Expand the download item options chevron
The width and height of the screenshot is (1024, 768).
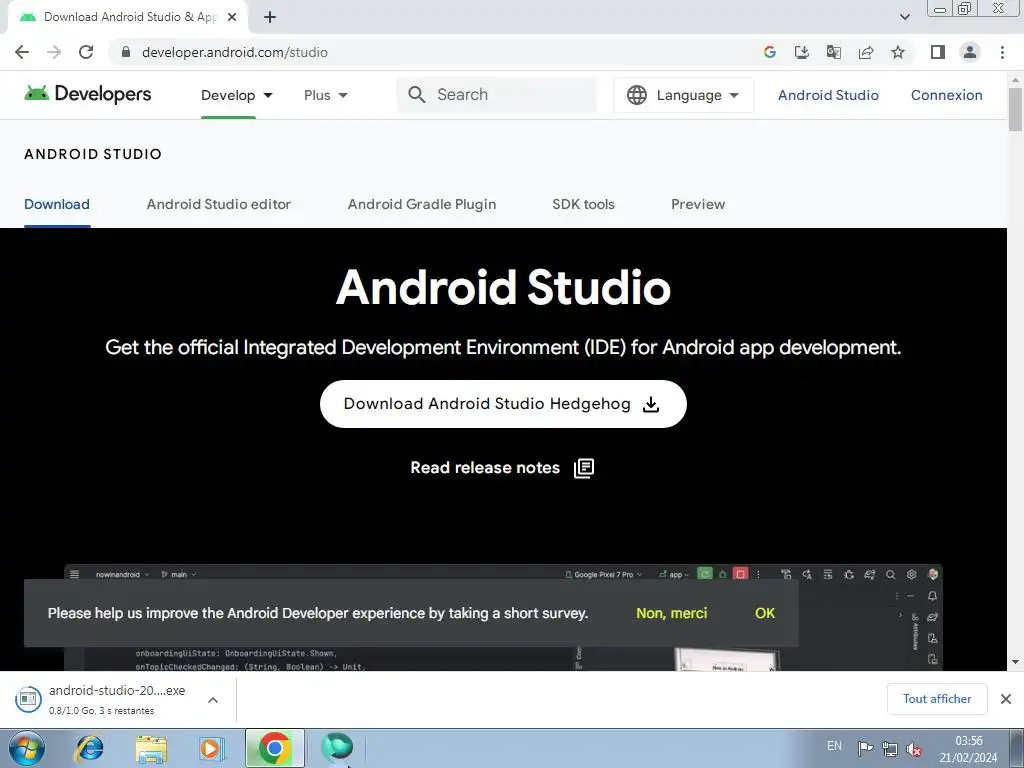coord(213,700)
